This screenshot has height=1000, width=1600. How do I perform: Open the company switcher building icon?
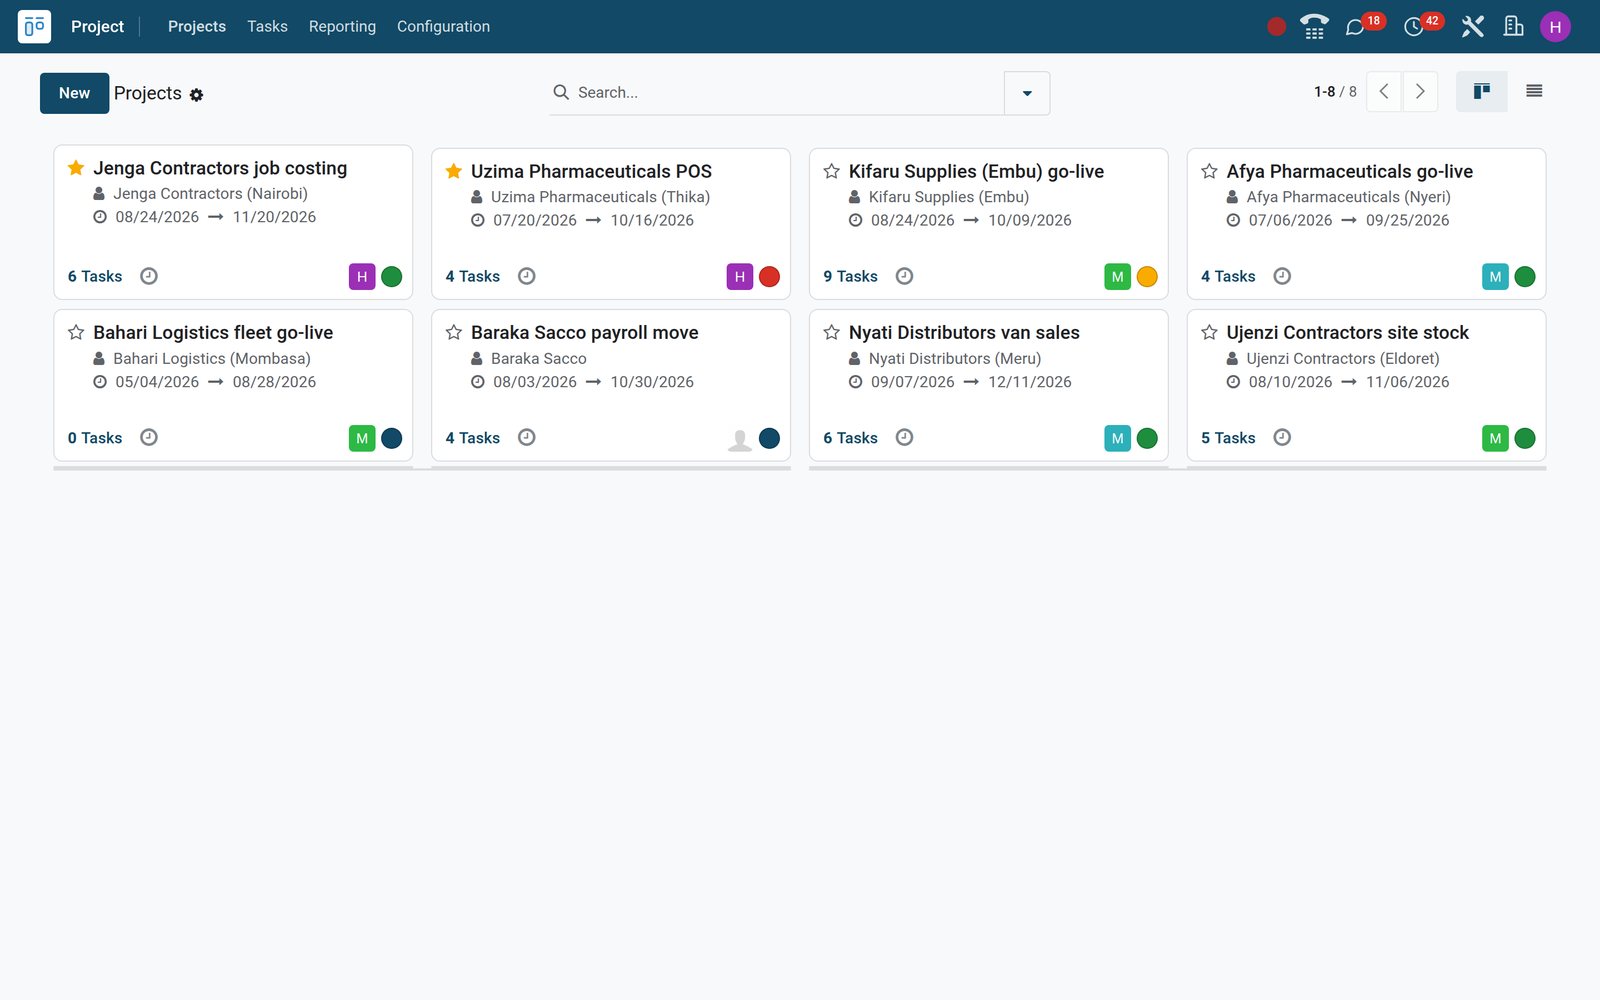1513,27
